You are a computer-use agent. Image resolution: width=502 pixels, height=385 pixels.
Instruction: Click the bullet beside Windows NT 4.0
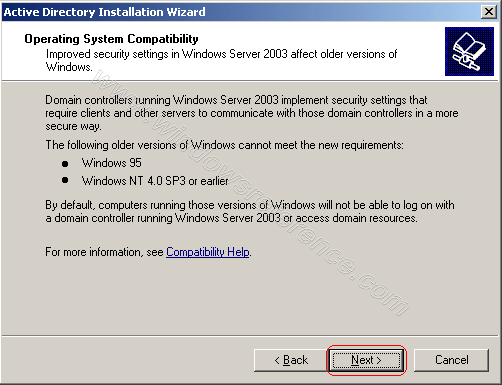(65, 180)
